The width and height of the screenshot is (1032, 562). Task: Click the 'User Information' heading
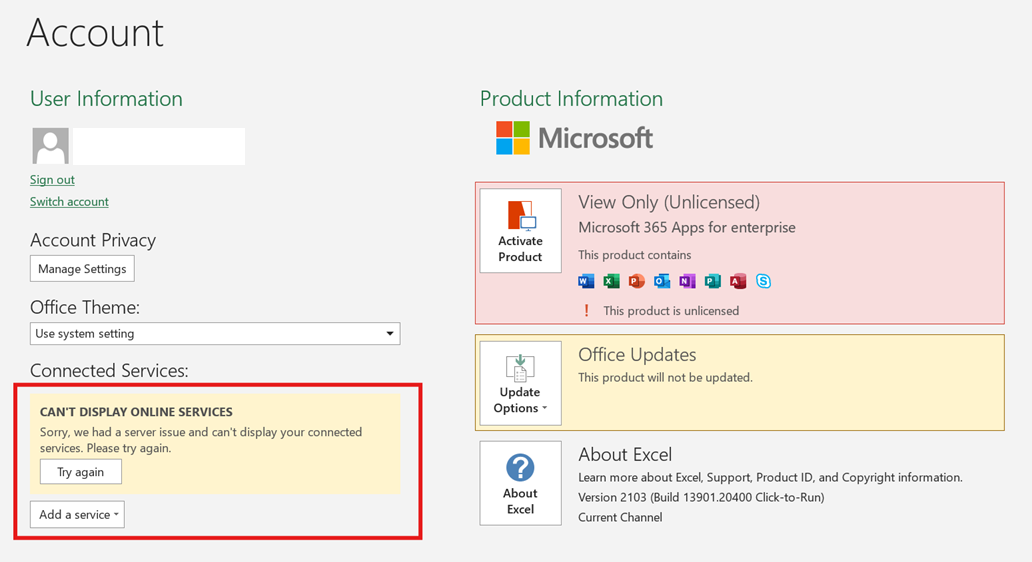coord(106,99)
